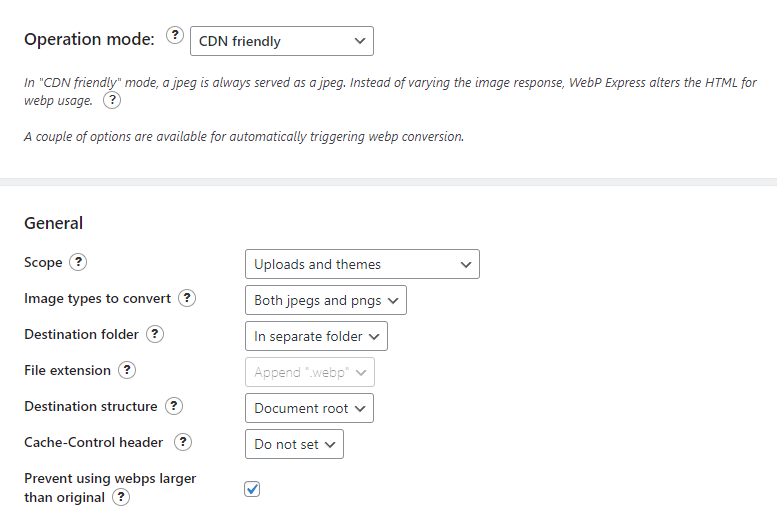
Task: Show File extension help tooltip icon
Action: coord(127,370)
